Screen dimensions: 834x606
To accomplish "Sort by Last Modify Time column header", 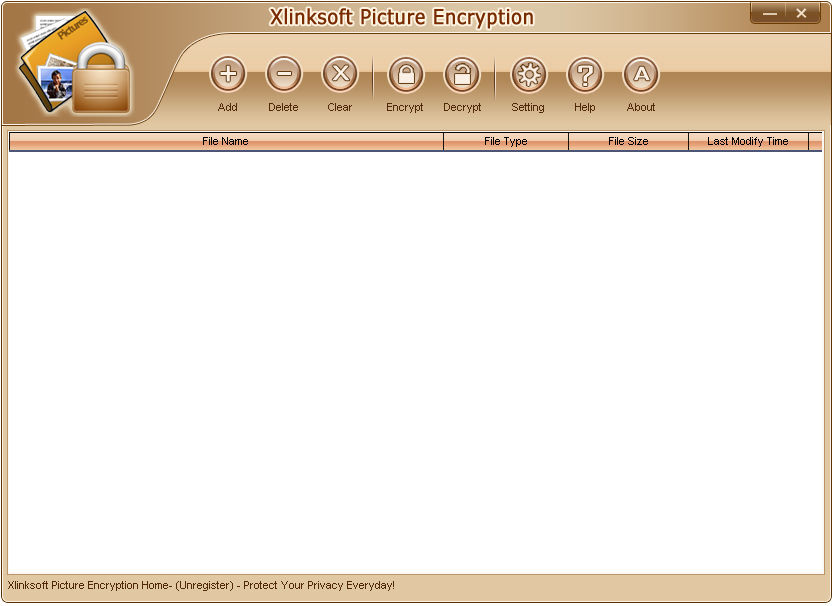I will pos(748,142).
